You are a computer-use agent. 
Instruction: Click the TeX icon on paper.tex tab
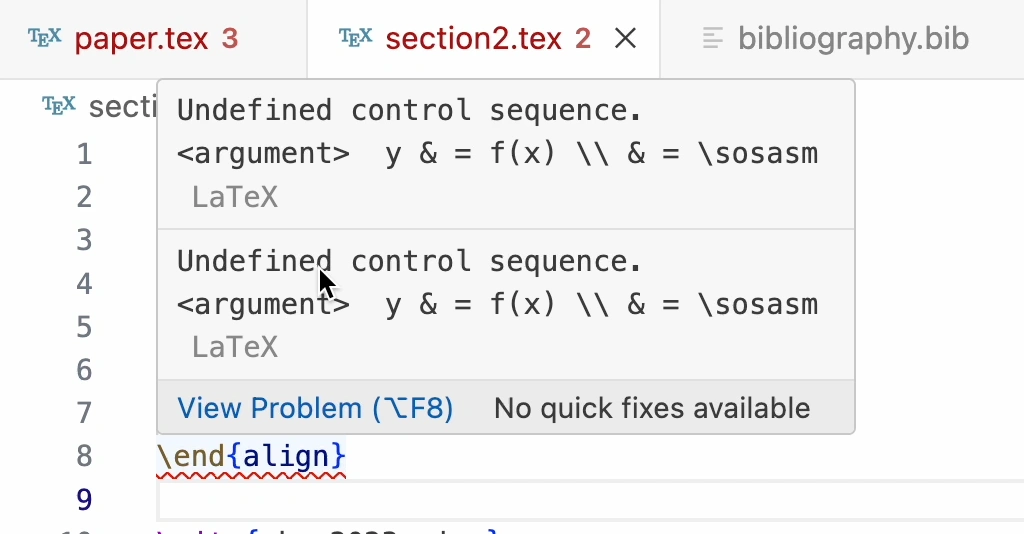(44, 38)
